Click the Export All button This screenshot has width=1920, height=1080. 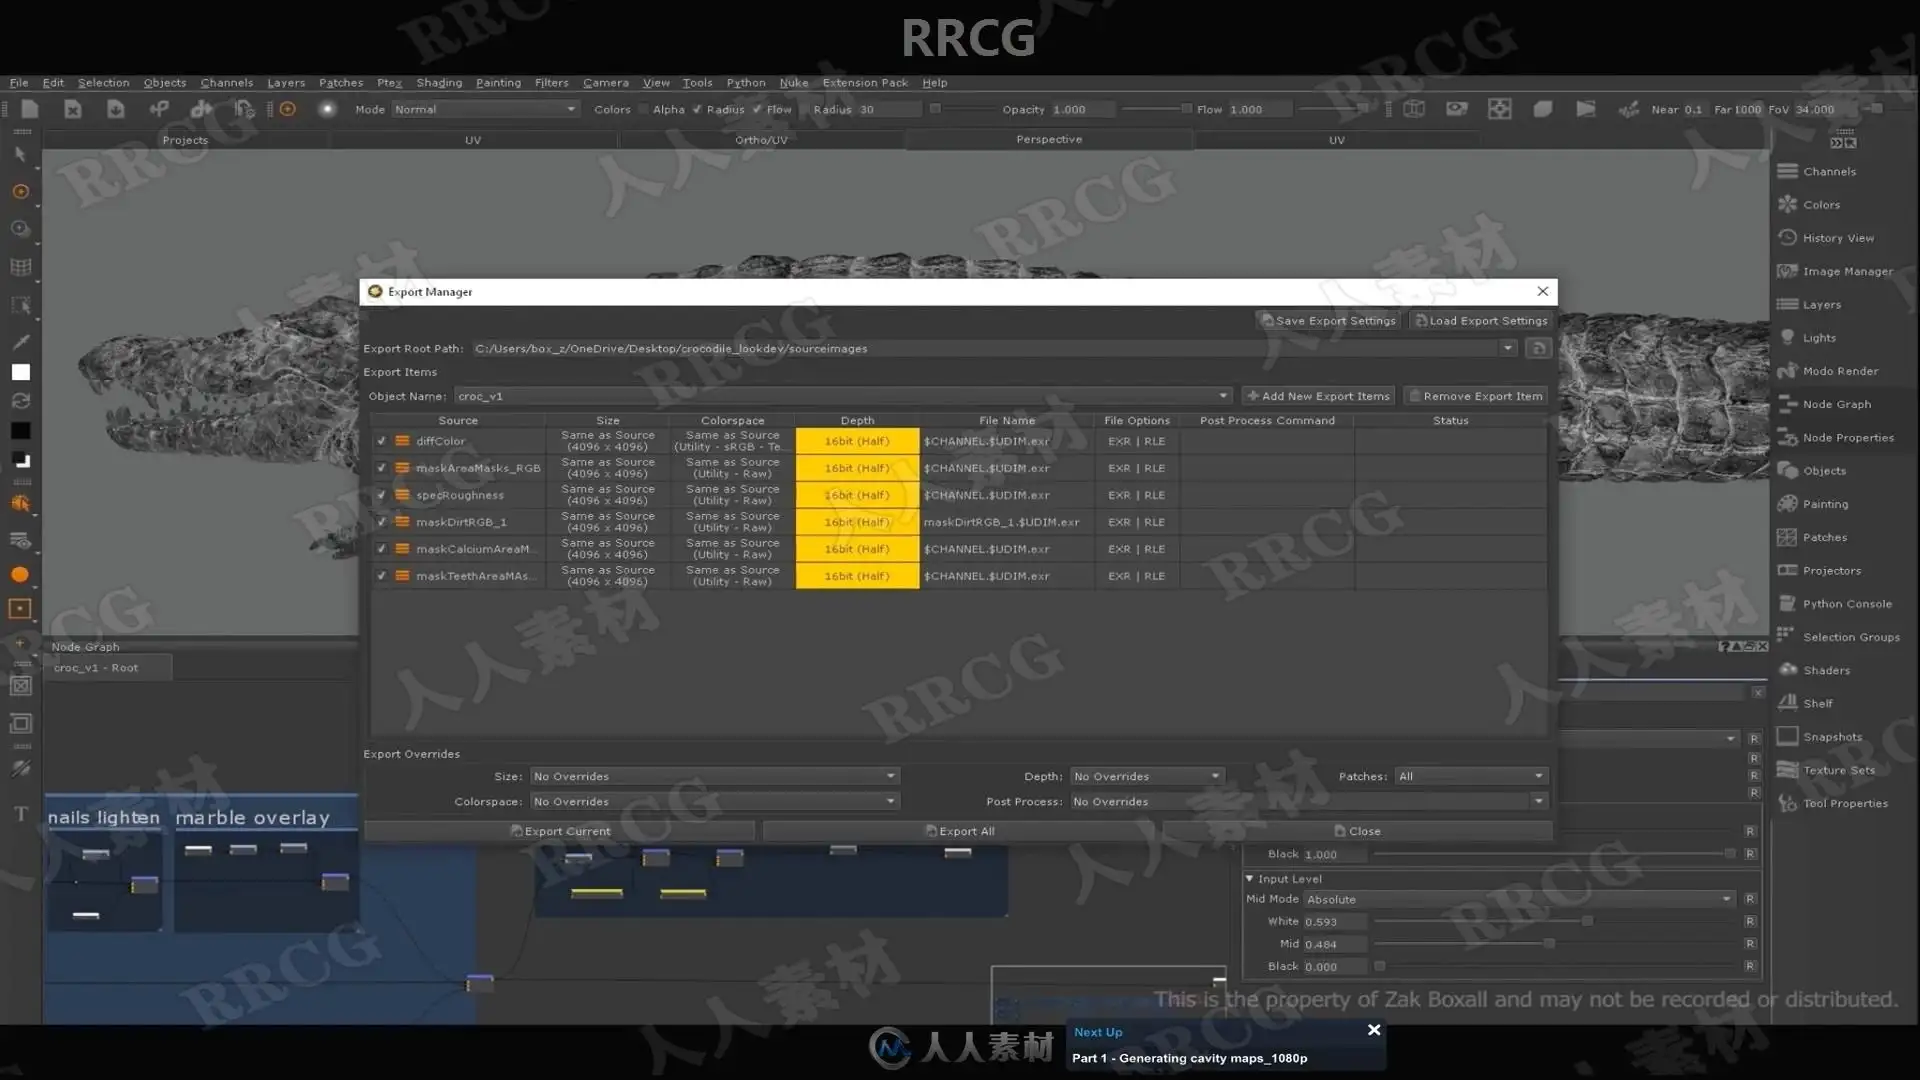pyautogui.click(x=959, y=831)
